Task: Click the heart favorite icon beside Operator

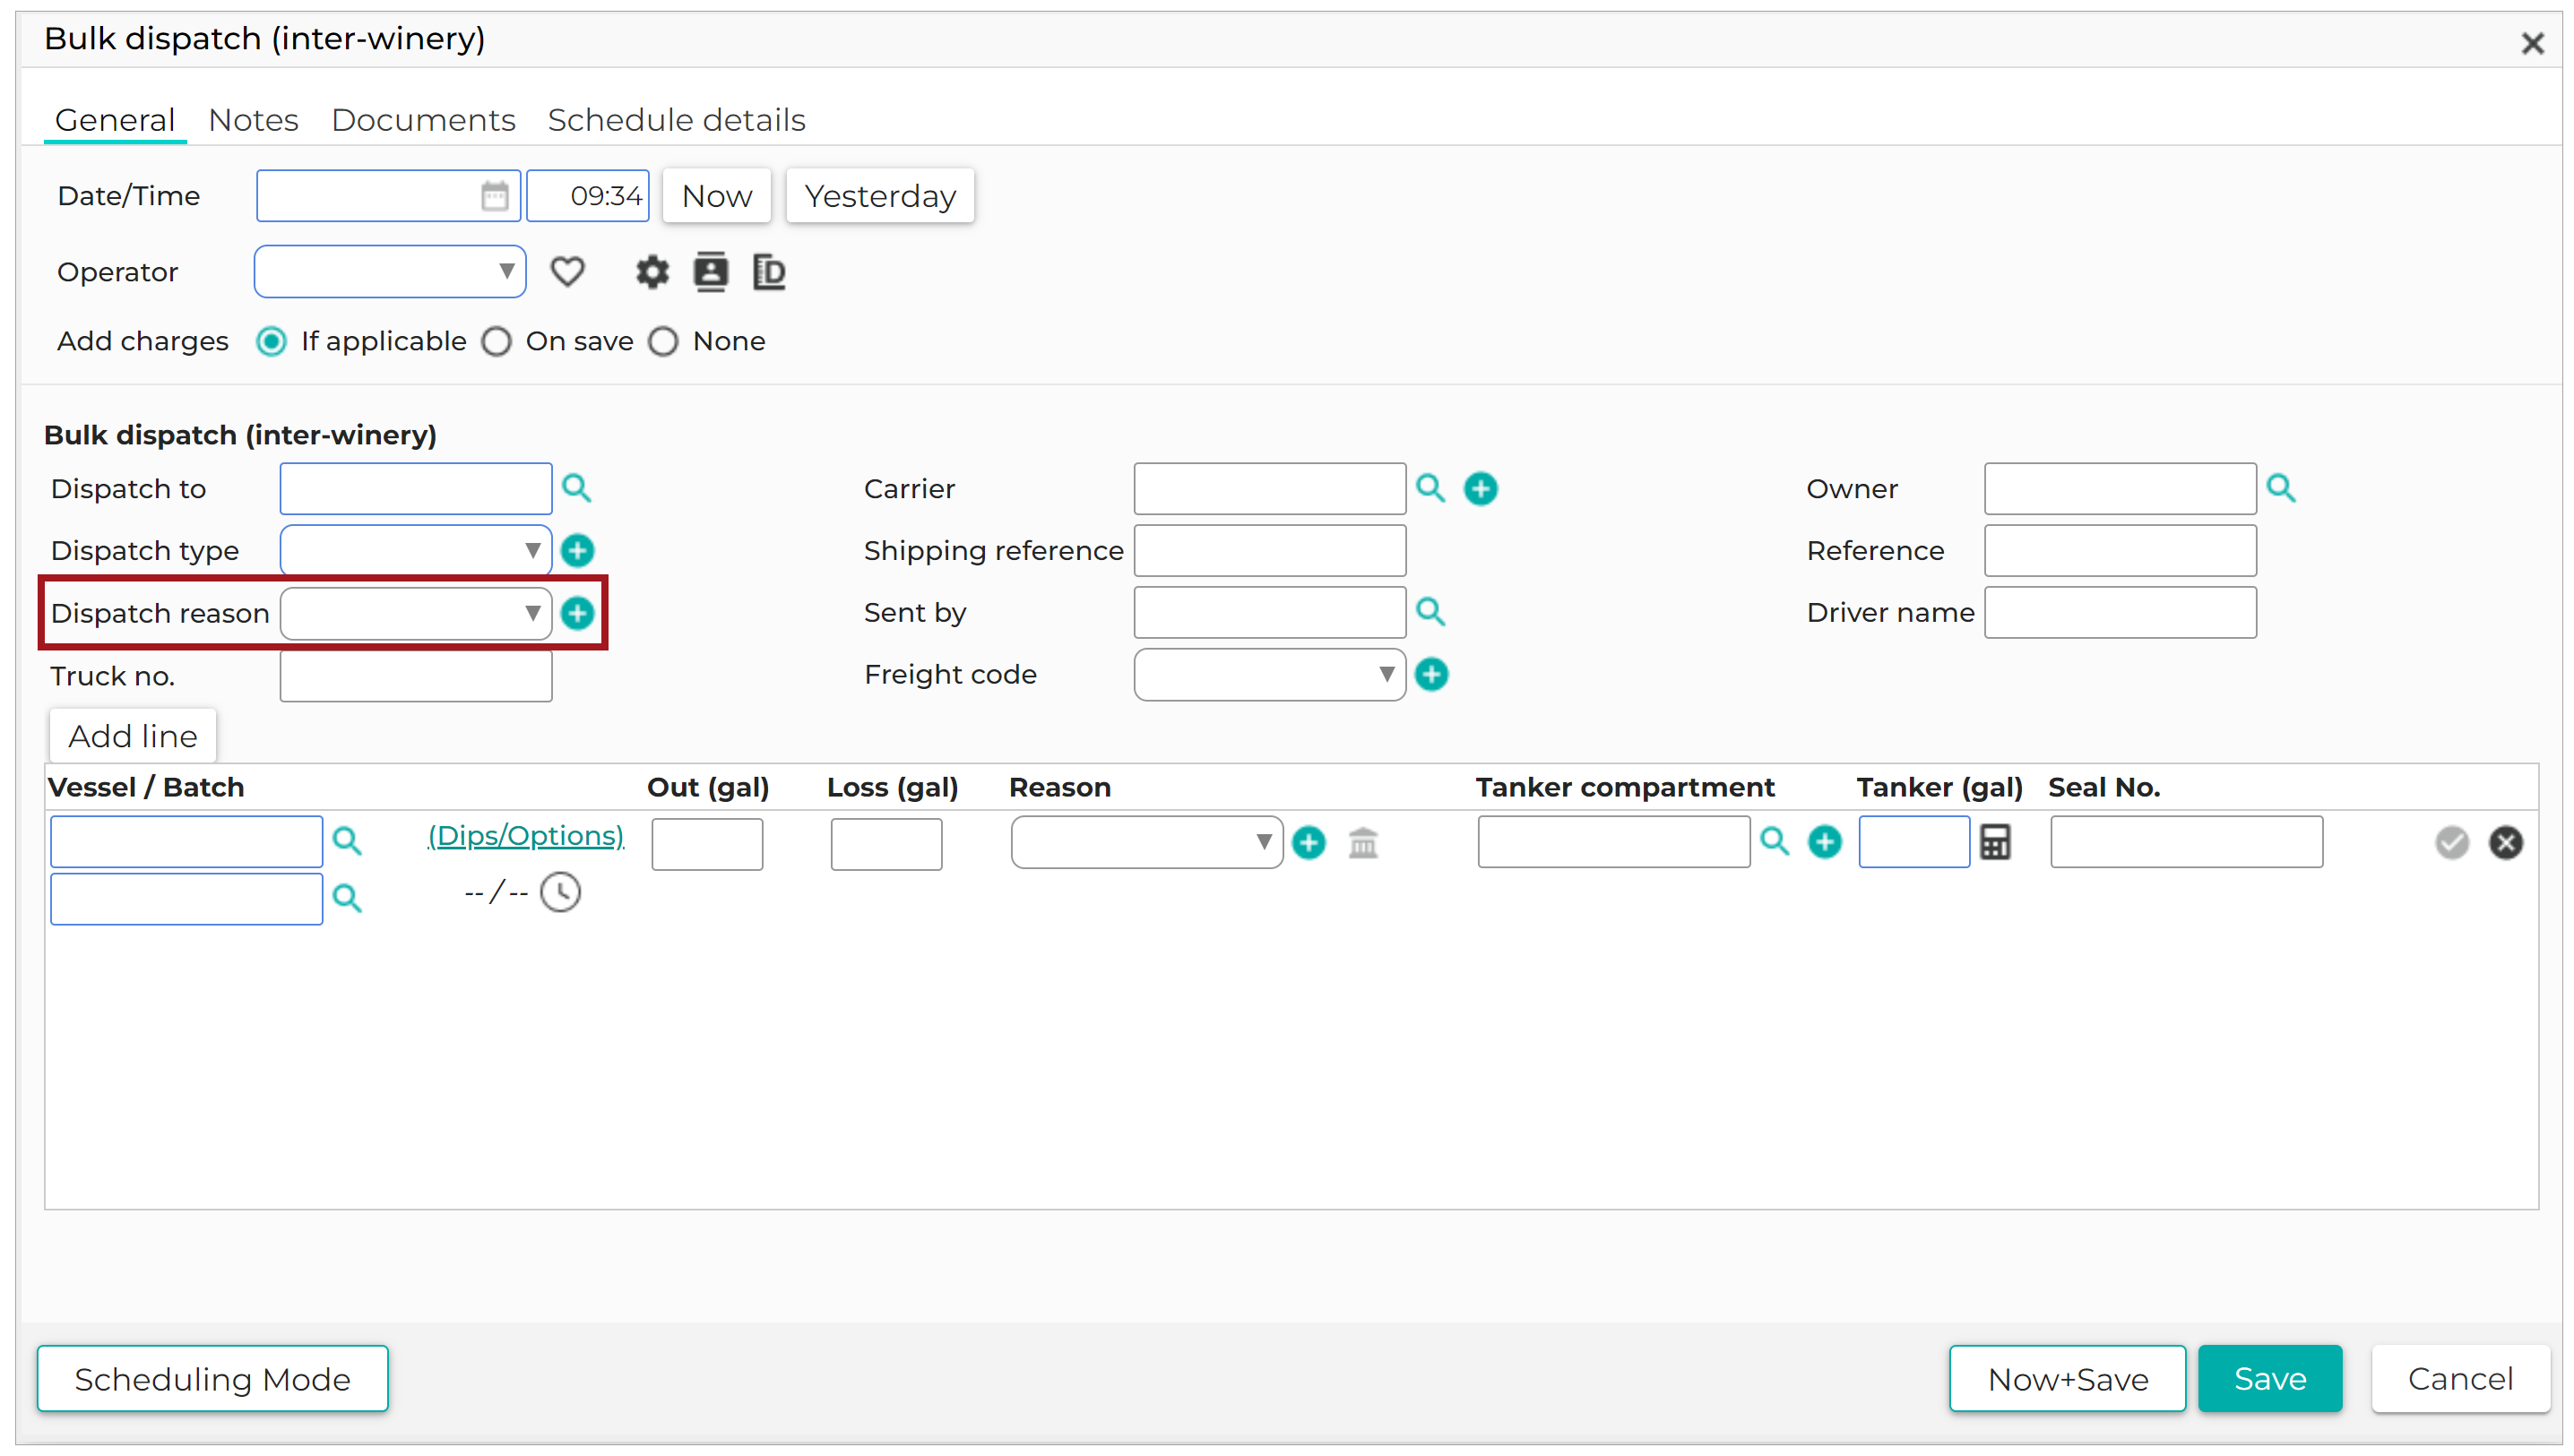Action: [x=567, y=272]
